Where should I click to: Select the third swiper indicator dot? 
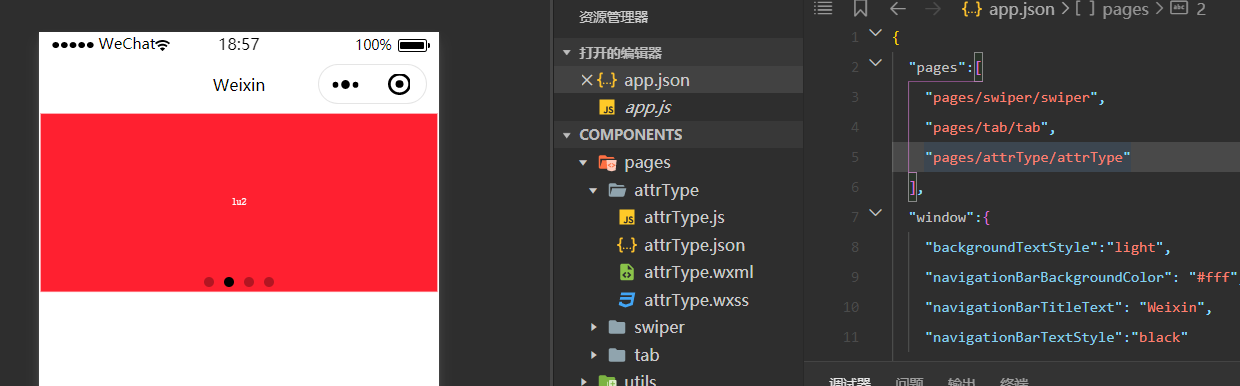click(249, 282)
